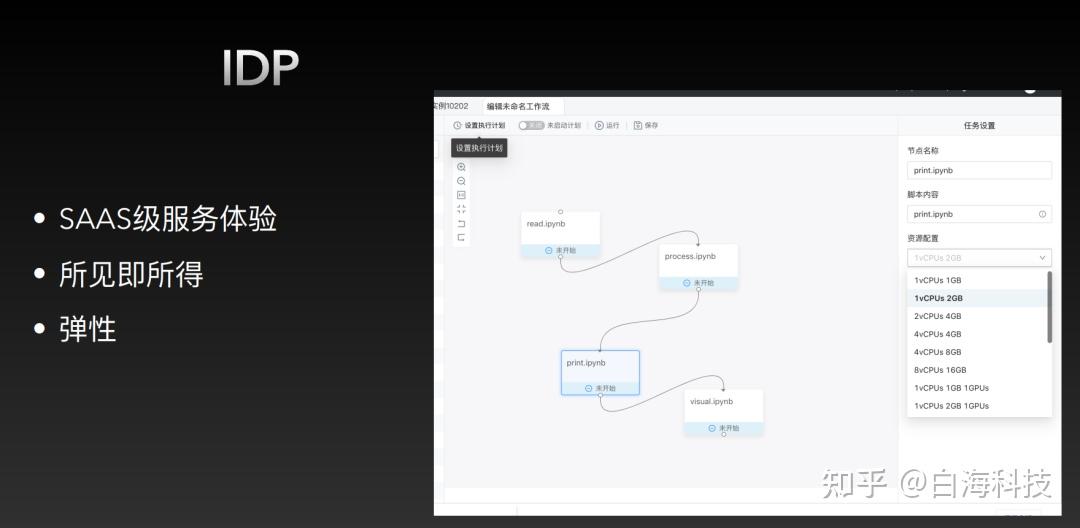Click the zoom in magnifier icon
The width and height of the screenshot is (1080, 528).
[x=461, y=167]
